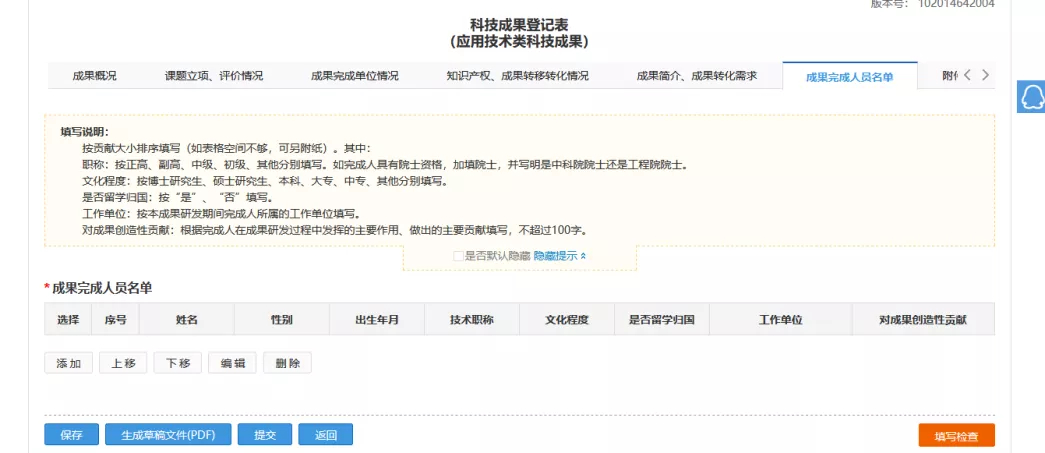Viewport: 1045px width, 453px height.
Task: Click the 文化程度 column header
Action: point(567,319)
